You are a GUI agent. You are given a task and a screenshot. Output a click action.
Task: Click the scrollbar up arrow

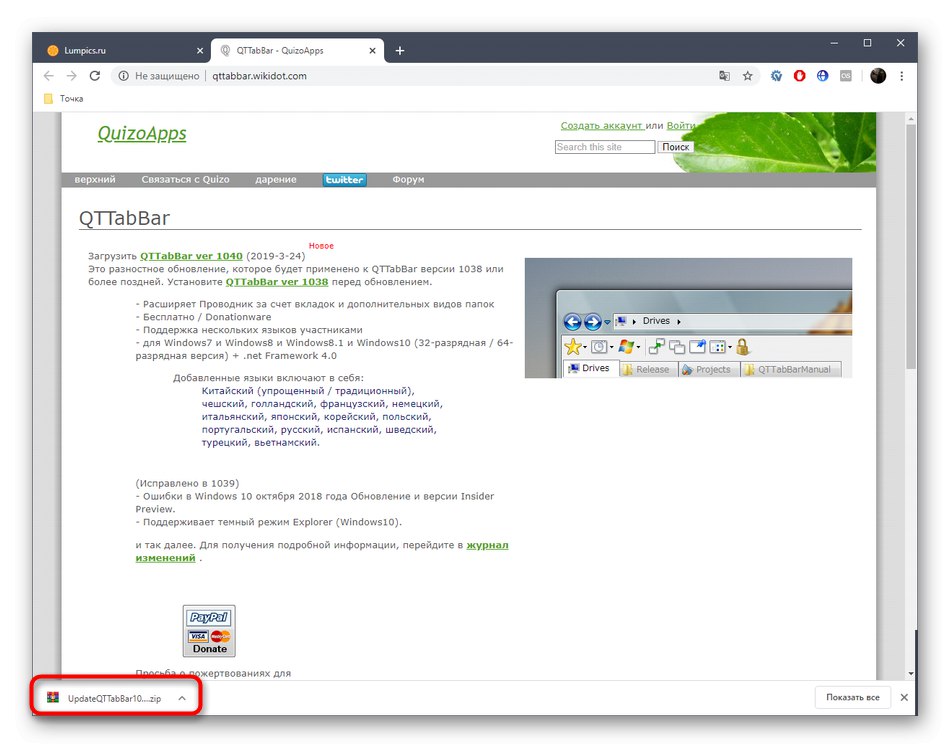[x=911, y=119]
